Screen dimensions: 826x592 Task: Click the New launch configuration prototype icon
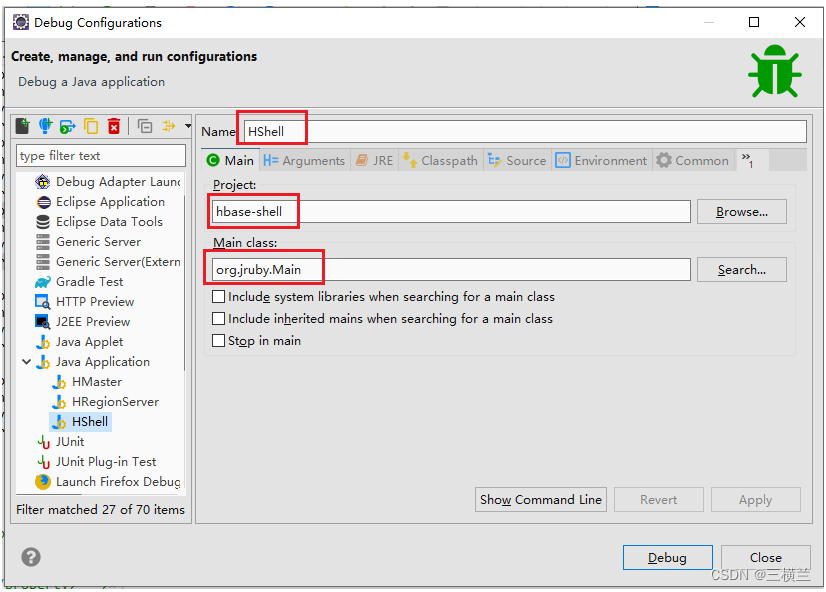pos(45,126)
